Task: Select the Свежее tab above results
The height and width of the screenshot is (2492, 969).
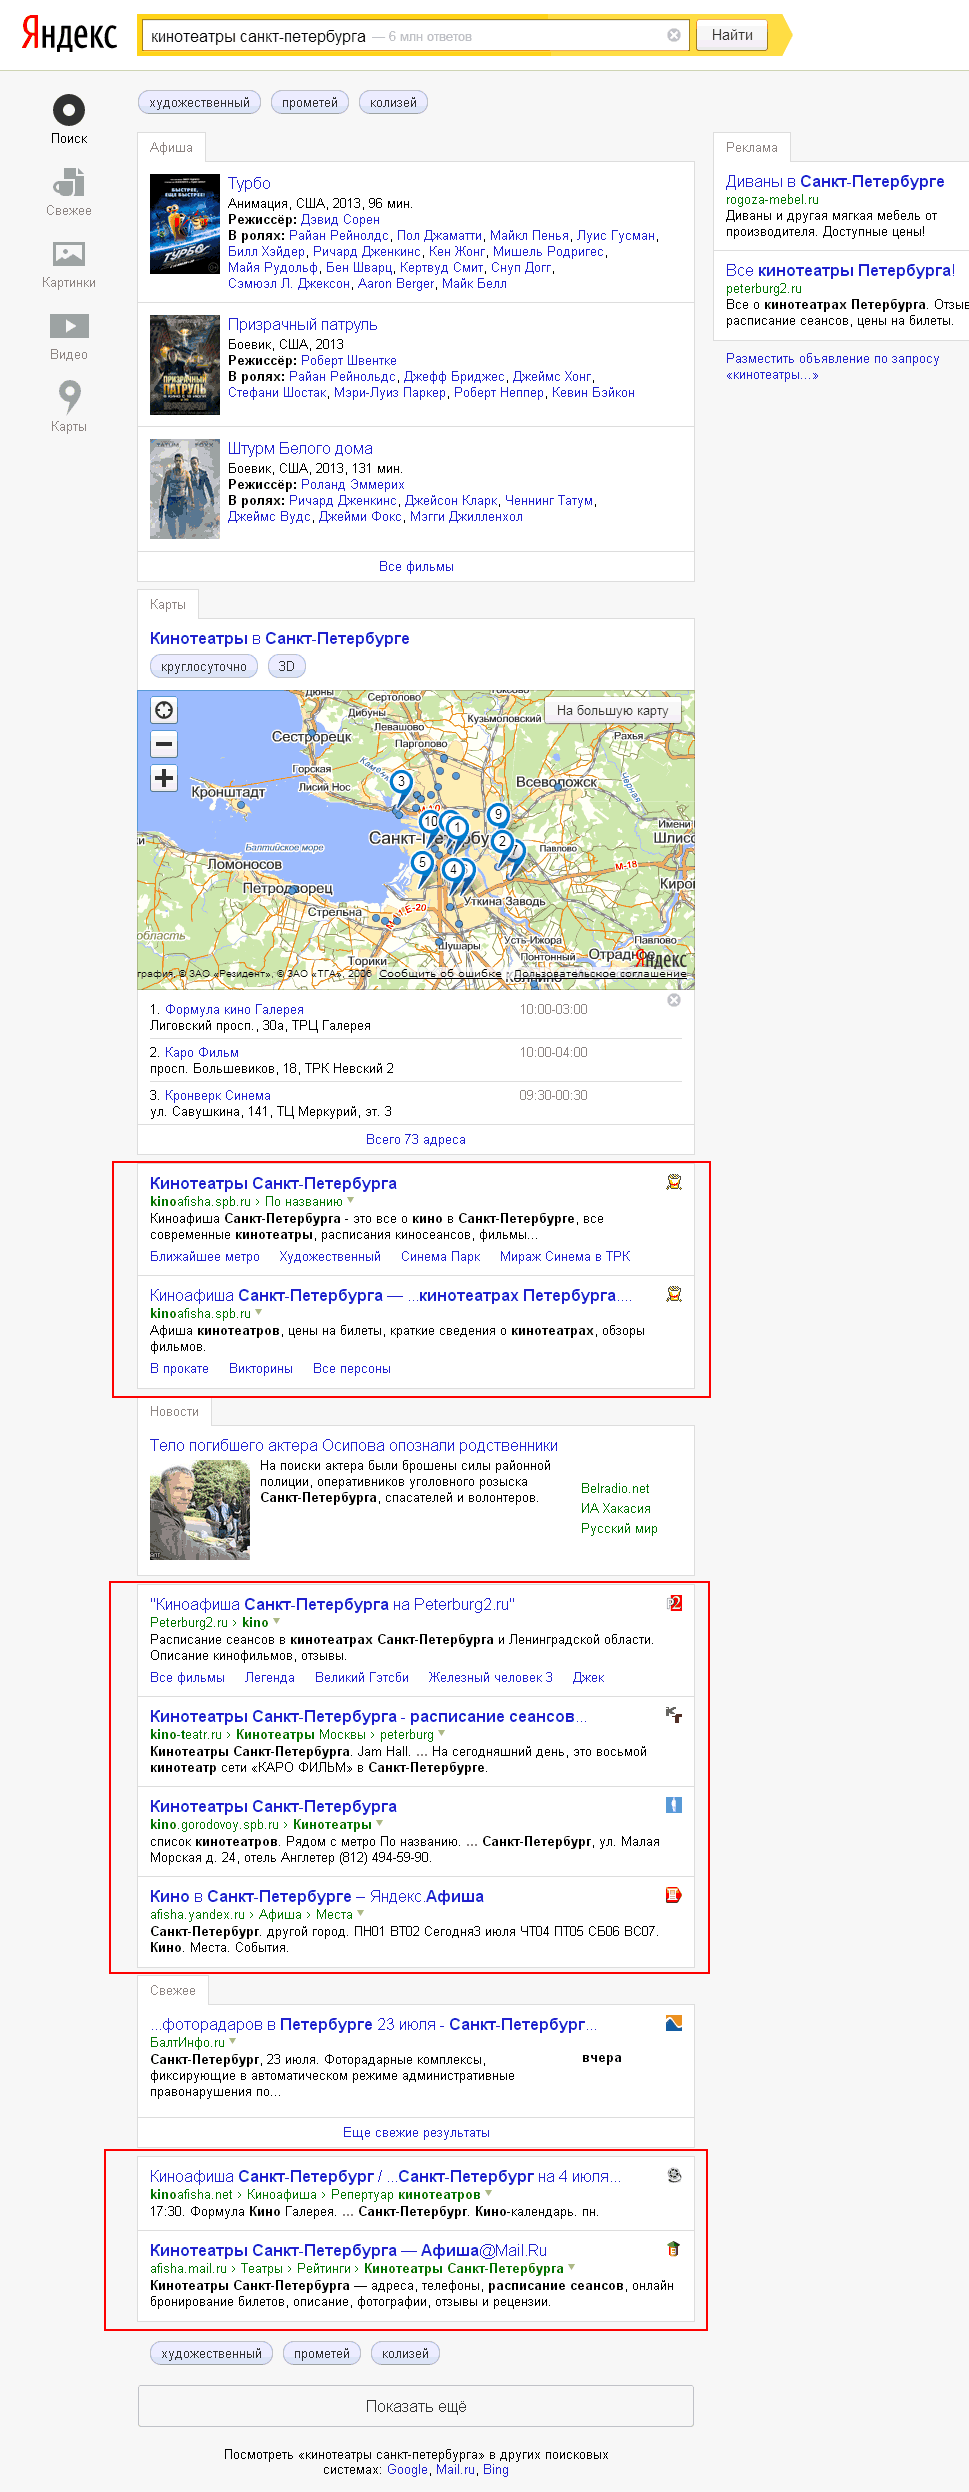Action: pyautogui.click(x=173, y=1990)
